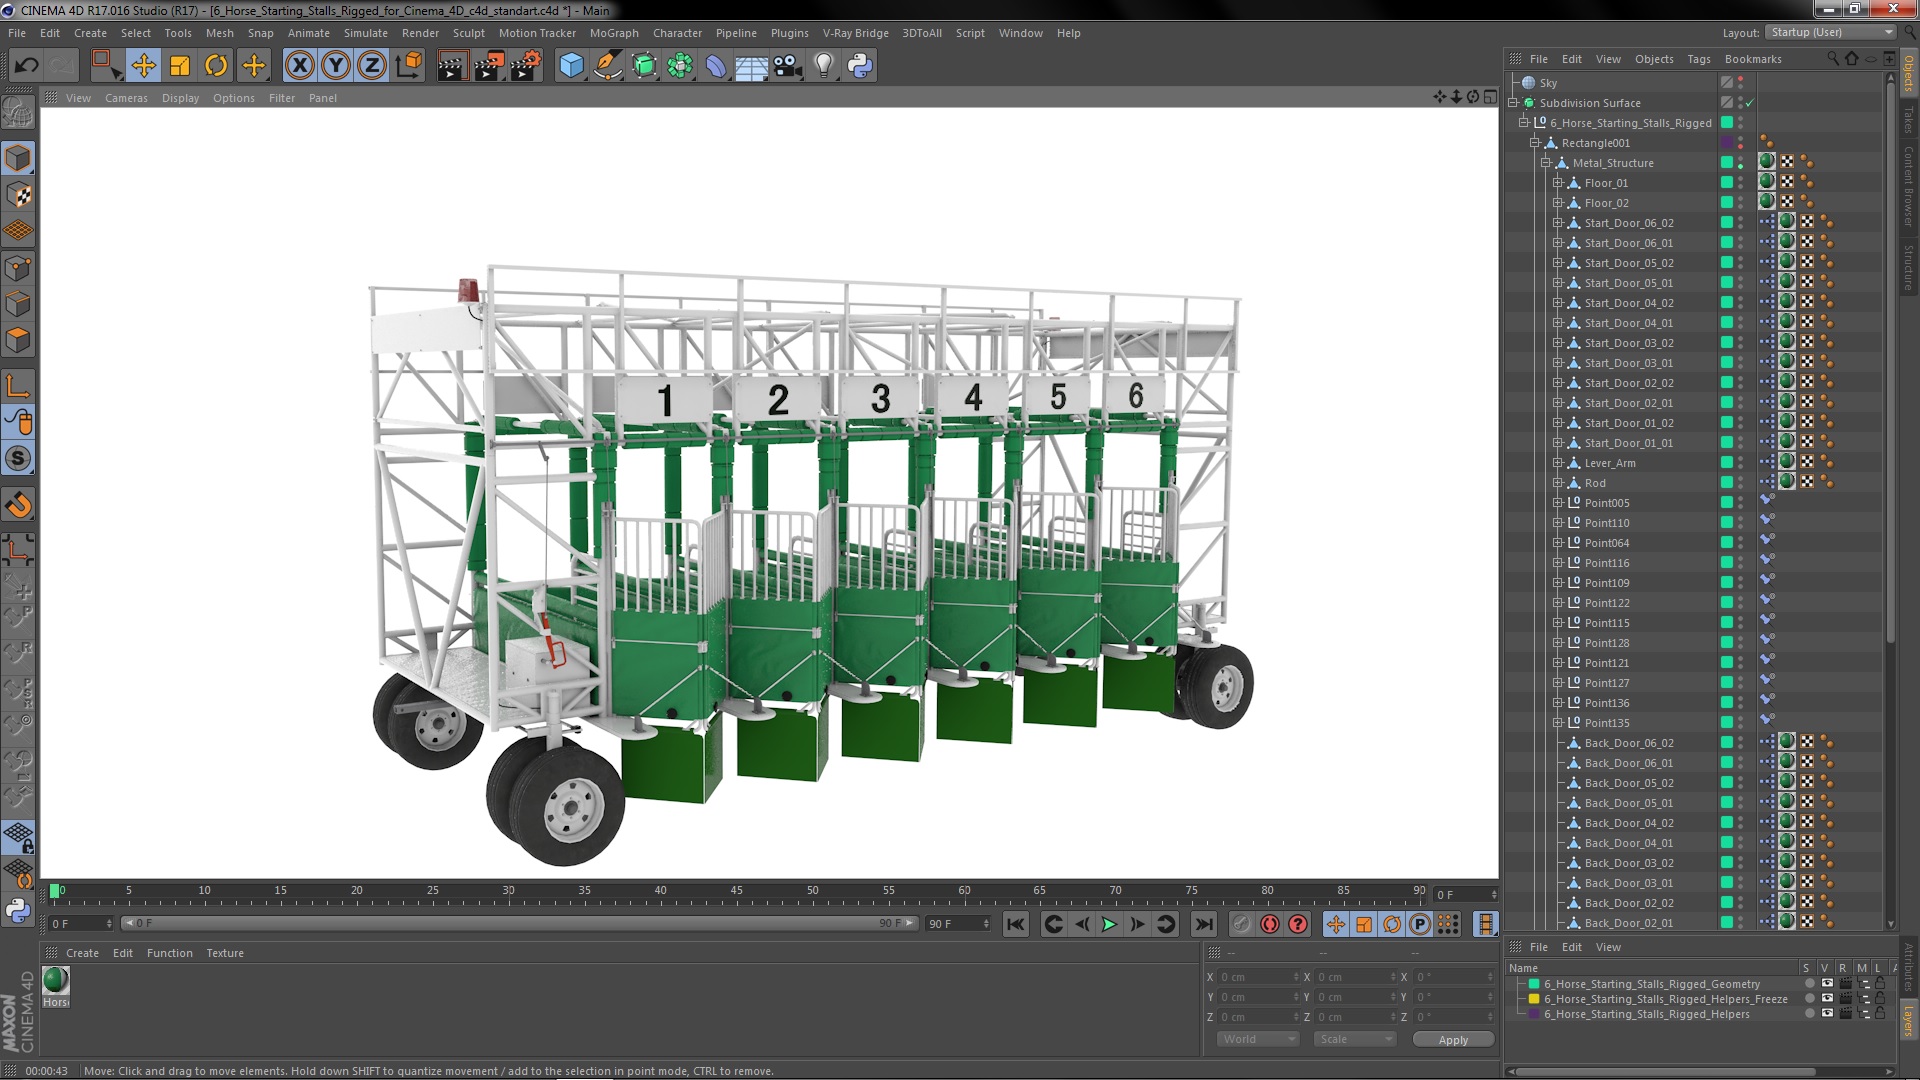
Task: Go to end of animation
Action: [x=1204, y=924]
